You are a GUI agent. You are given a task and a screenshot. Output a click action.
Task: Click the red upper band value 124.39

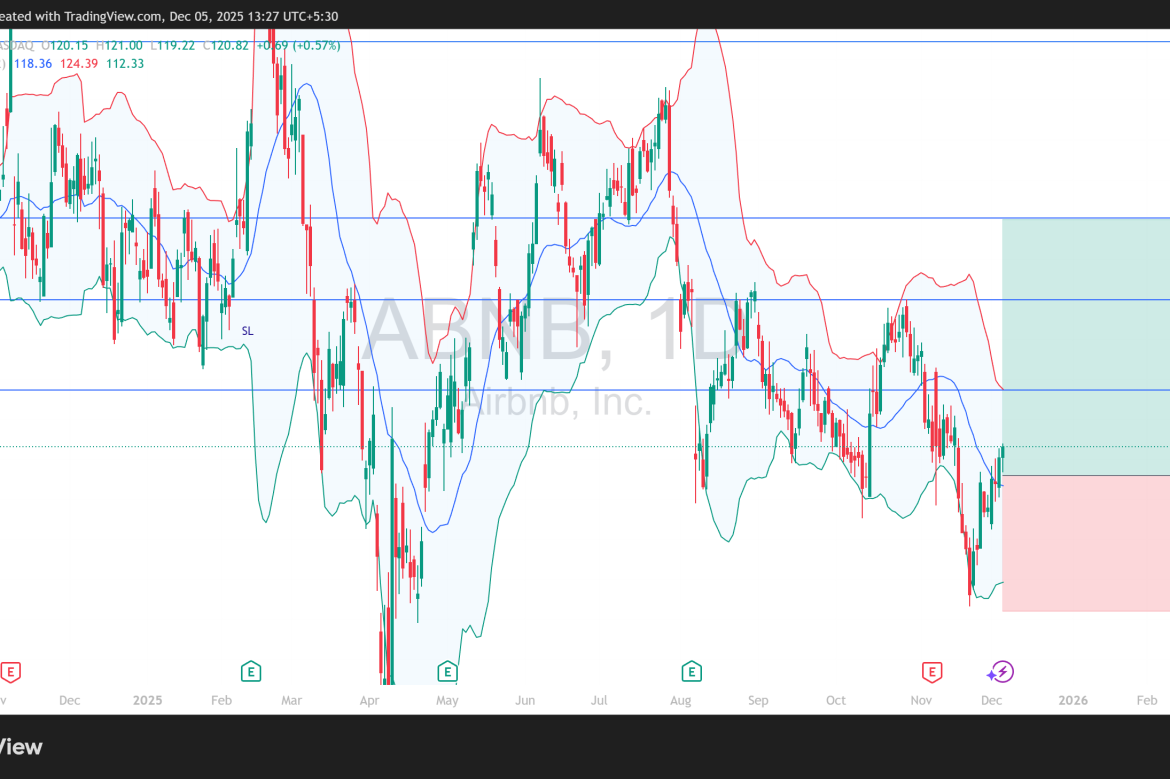tap(81, 63)
